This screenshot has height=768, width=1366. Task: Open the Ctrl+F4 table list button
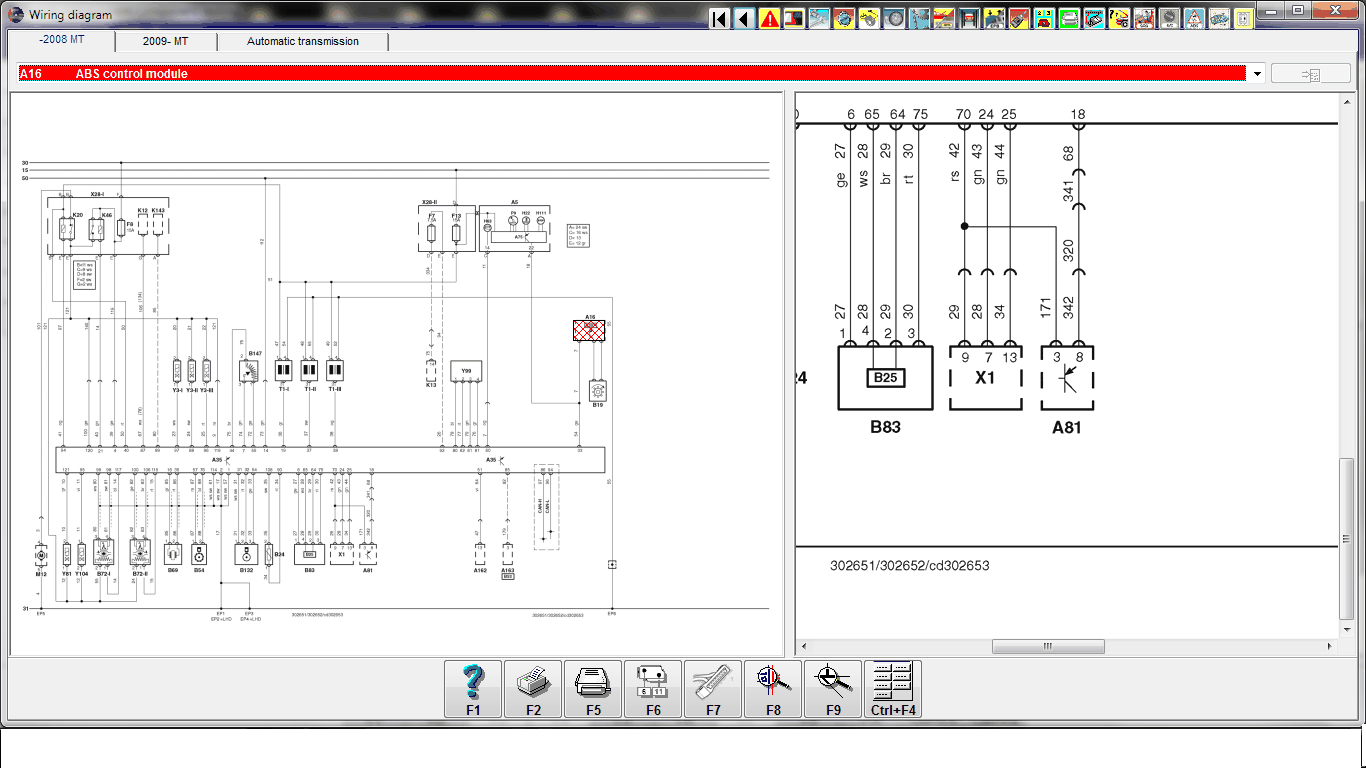(893, 688)
